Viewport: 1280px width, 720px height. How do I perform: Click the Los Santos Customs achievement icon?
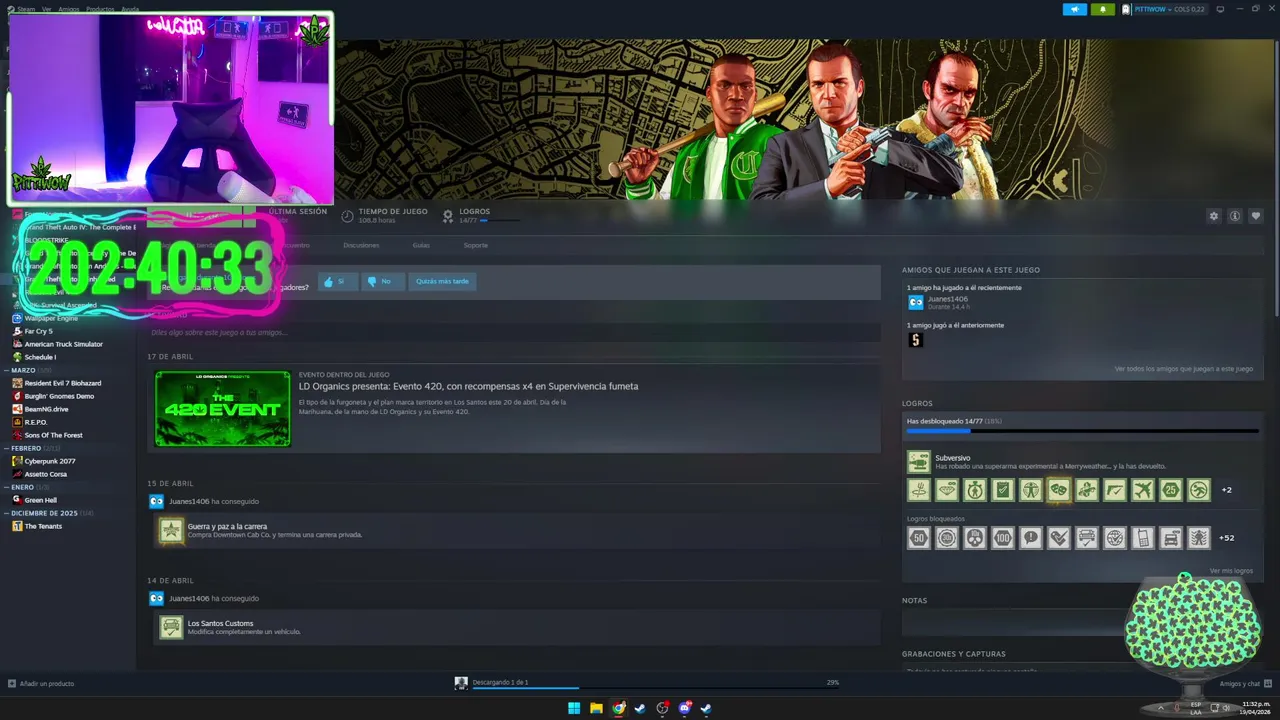(171, 627)
